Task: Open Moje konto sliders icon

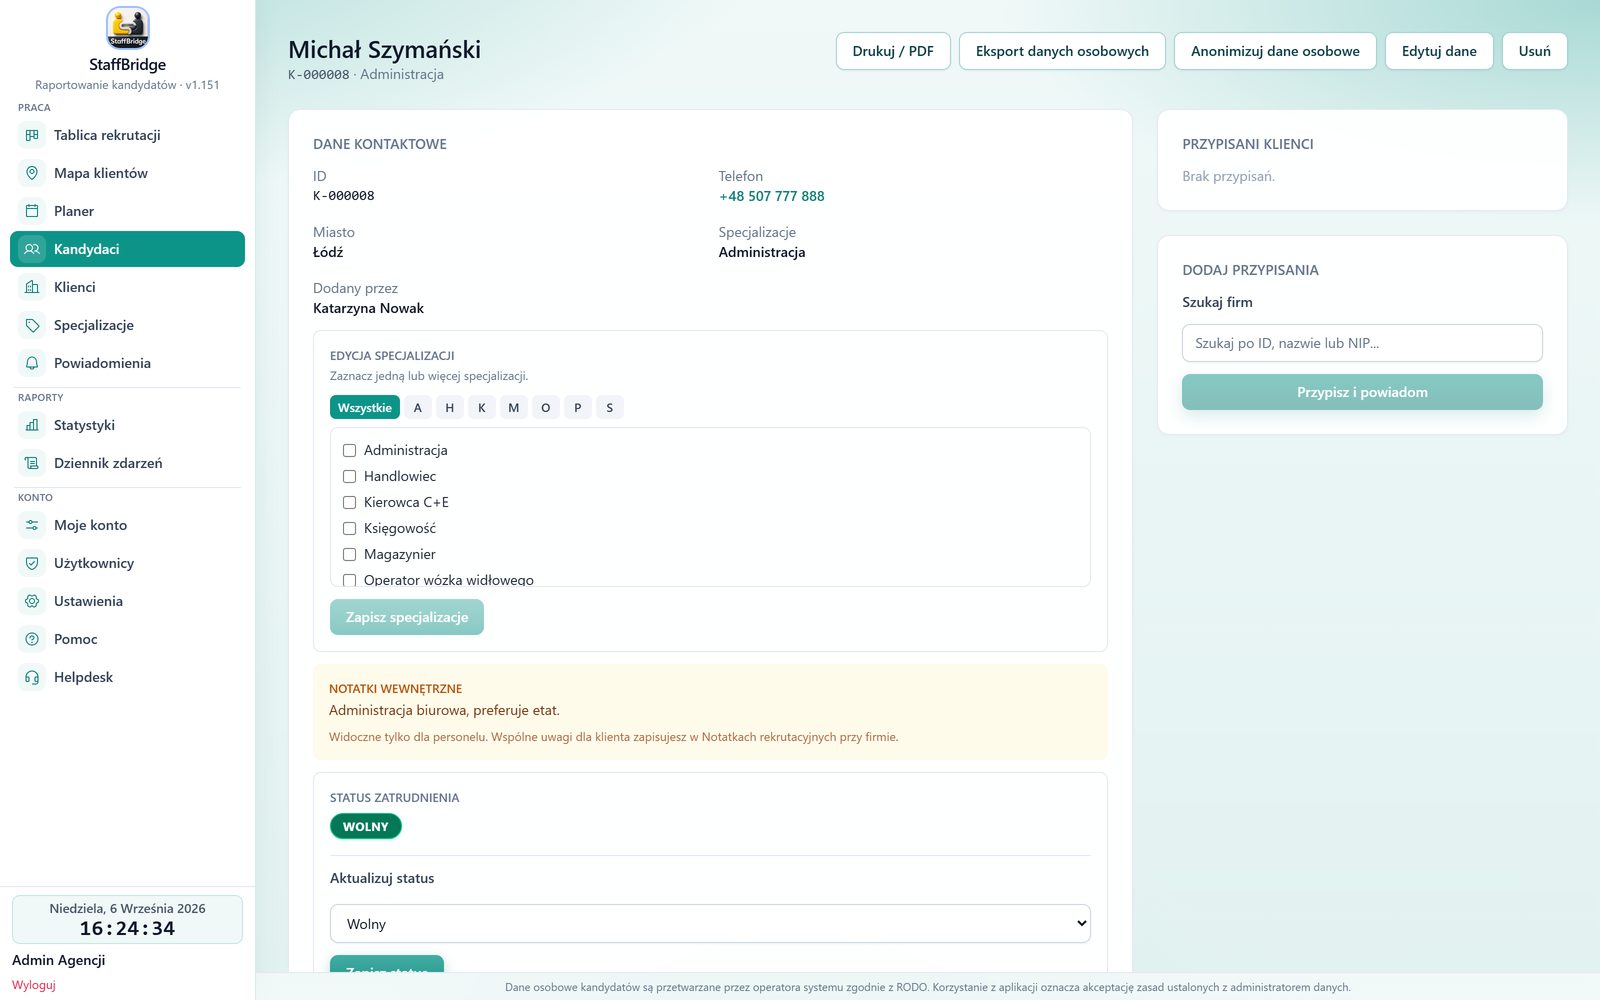Action: click(x=32, y=525)
